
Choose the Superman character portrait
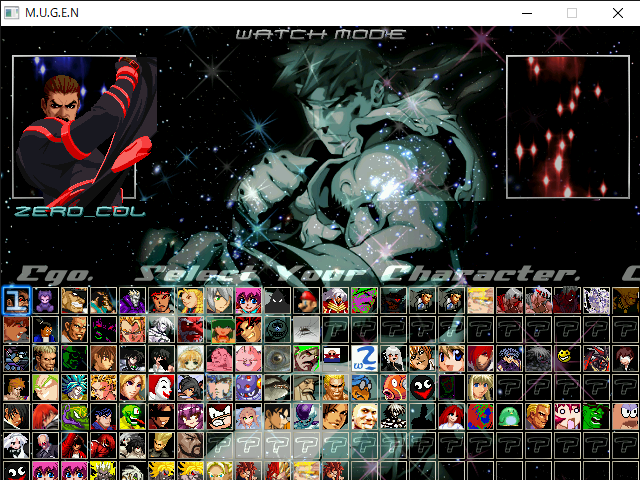tap(103, 417)
